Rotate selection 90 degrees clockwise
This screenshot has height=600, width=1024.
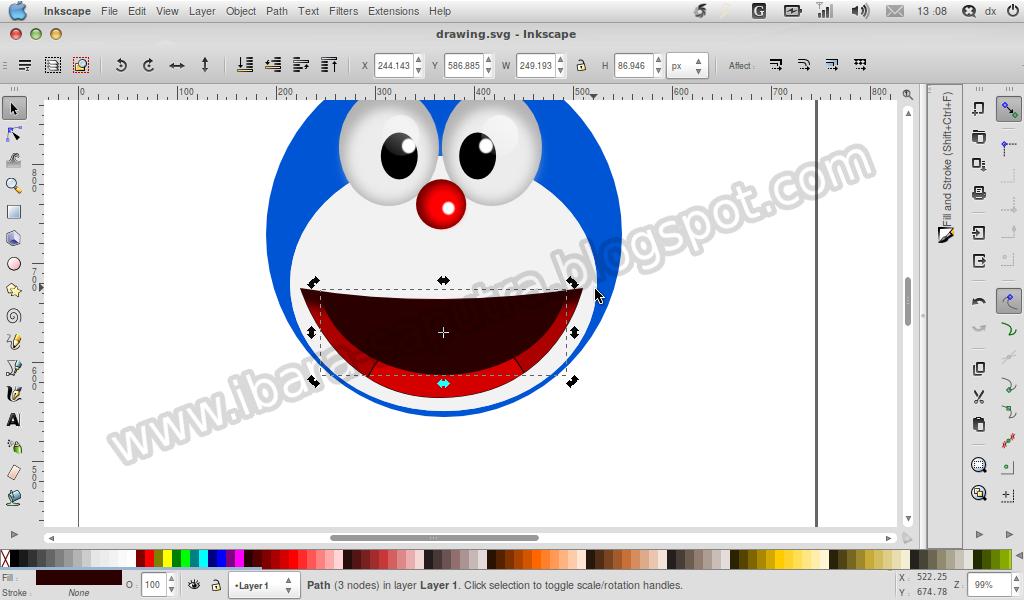pyautogui.click(x=149, y=65)
